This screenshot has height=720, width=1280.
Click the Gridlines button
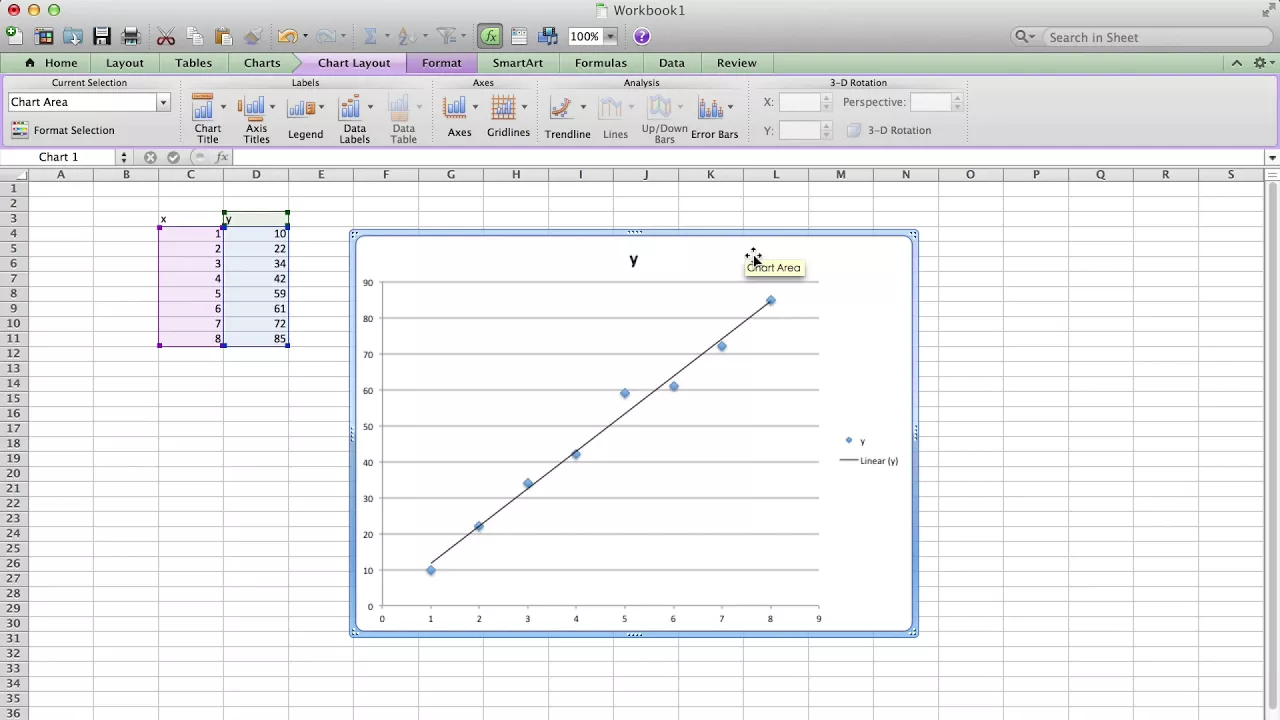tap(508, 118)
